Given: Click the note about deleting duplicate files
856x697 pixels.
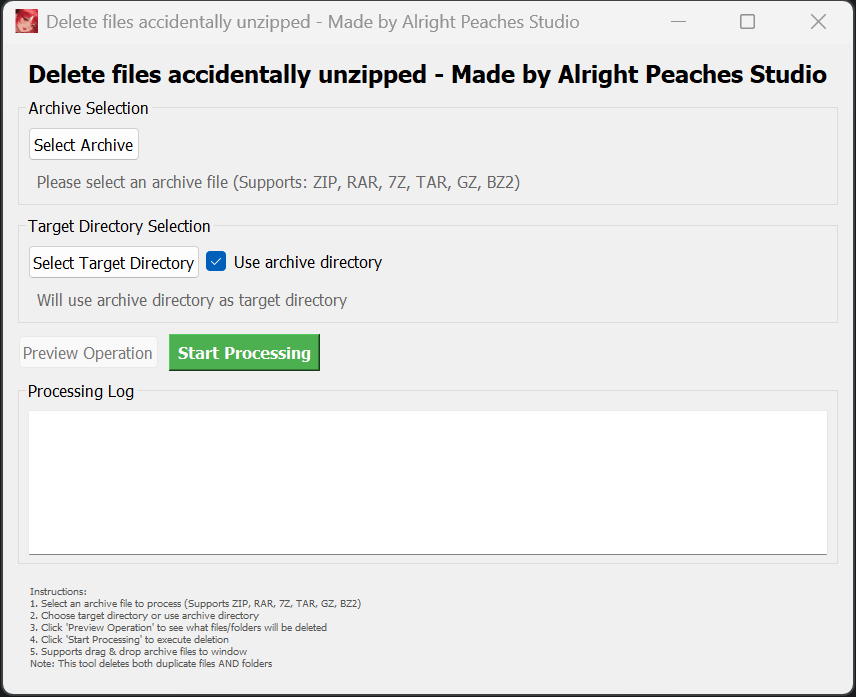Looking at the screenshot, I should click(150, 664).
